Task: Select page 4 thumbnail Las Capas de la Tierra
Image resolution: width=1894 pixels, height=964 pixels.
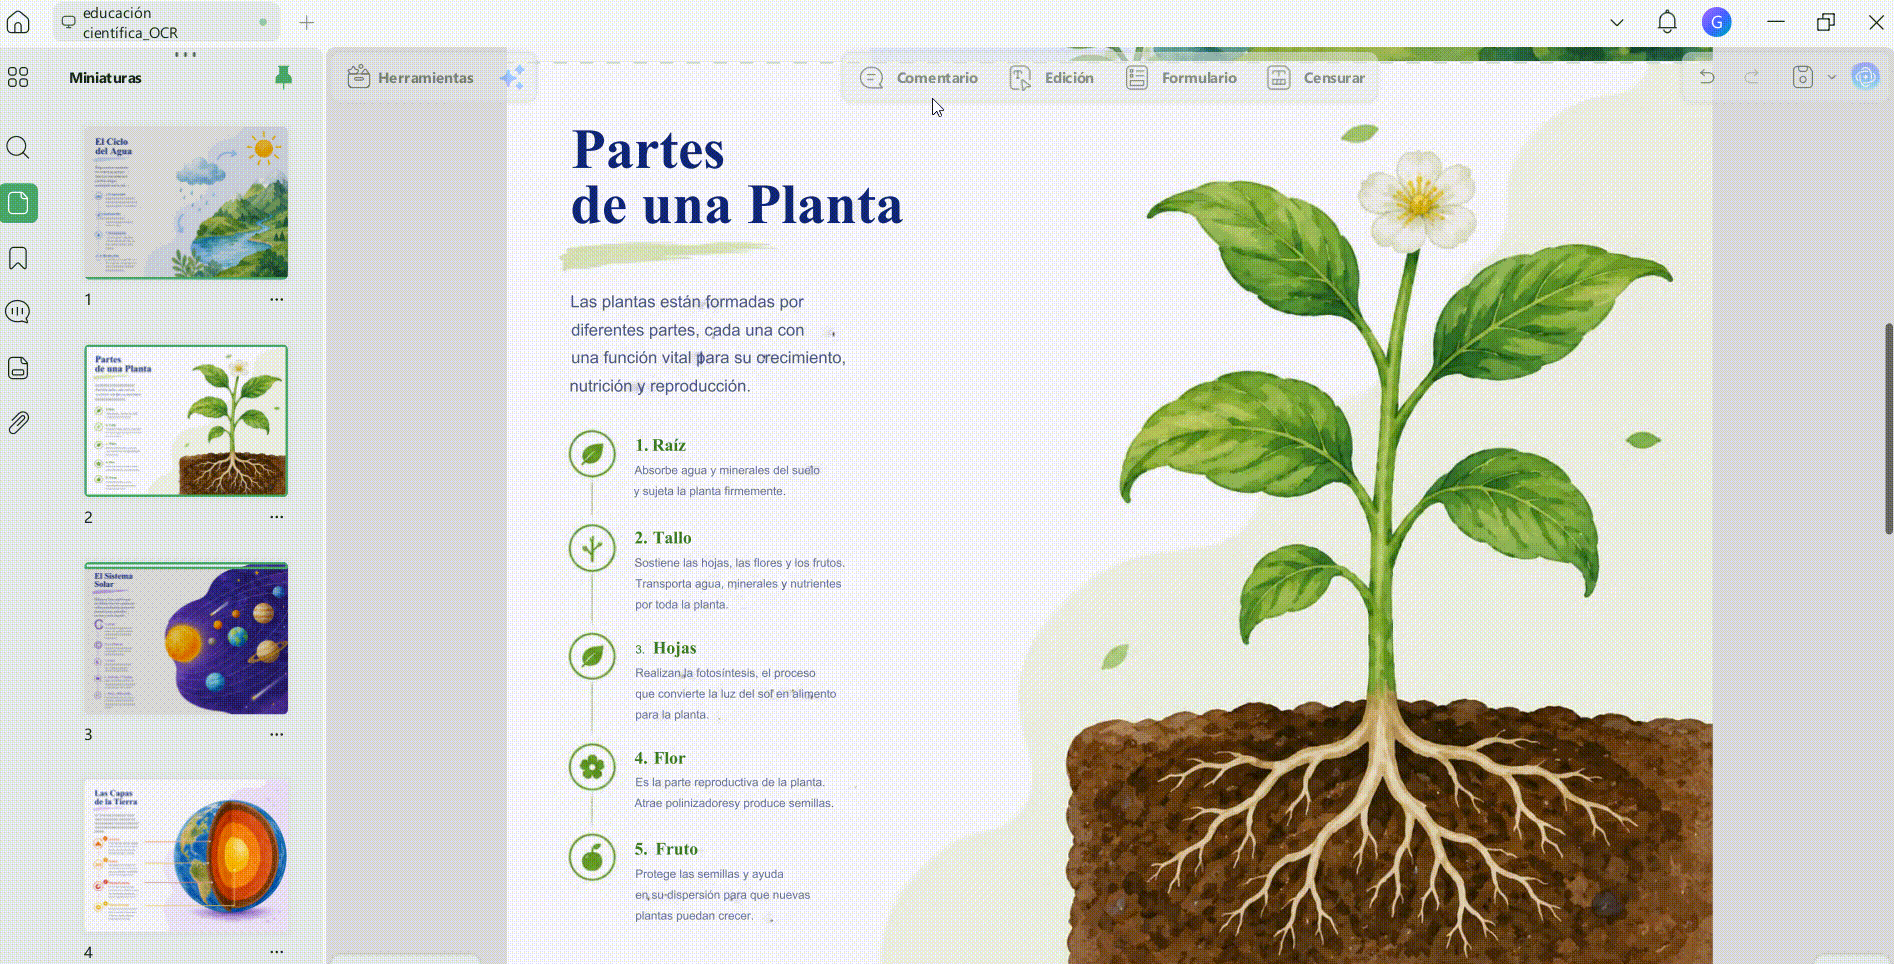Action: coord(186,856)
